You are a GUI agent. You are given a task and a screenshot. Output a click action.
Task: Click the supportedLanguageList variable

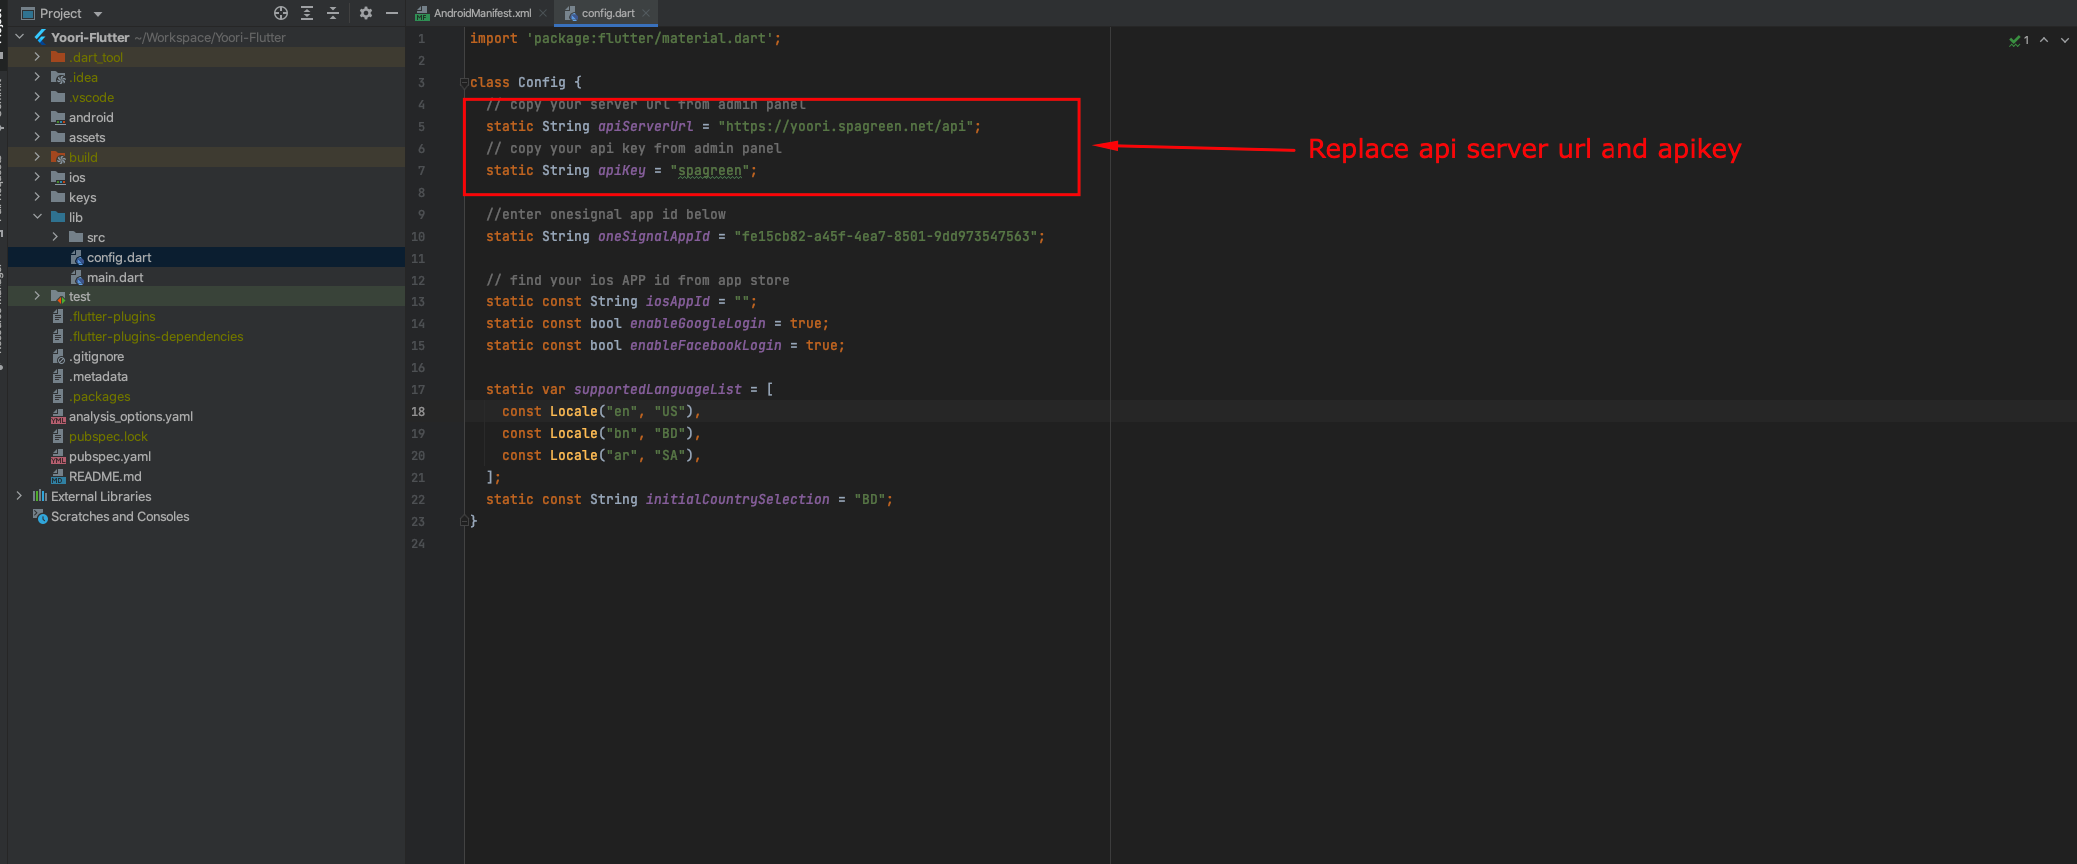pos(658,389)
